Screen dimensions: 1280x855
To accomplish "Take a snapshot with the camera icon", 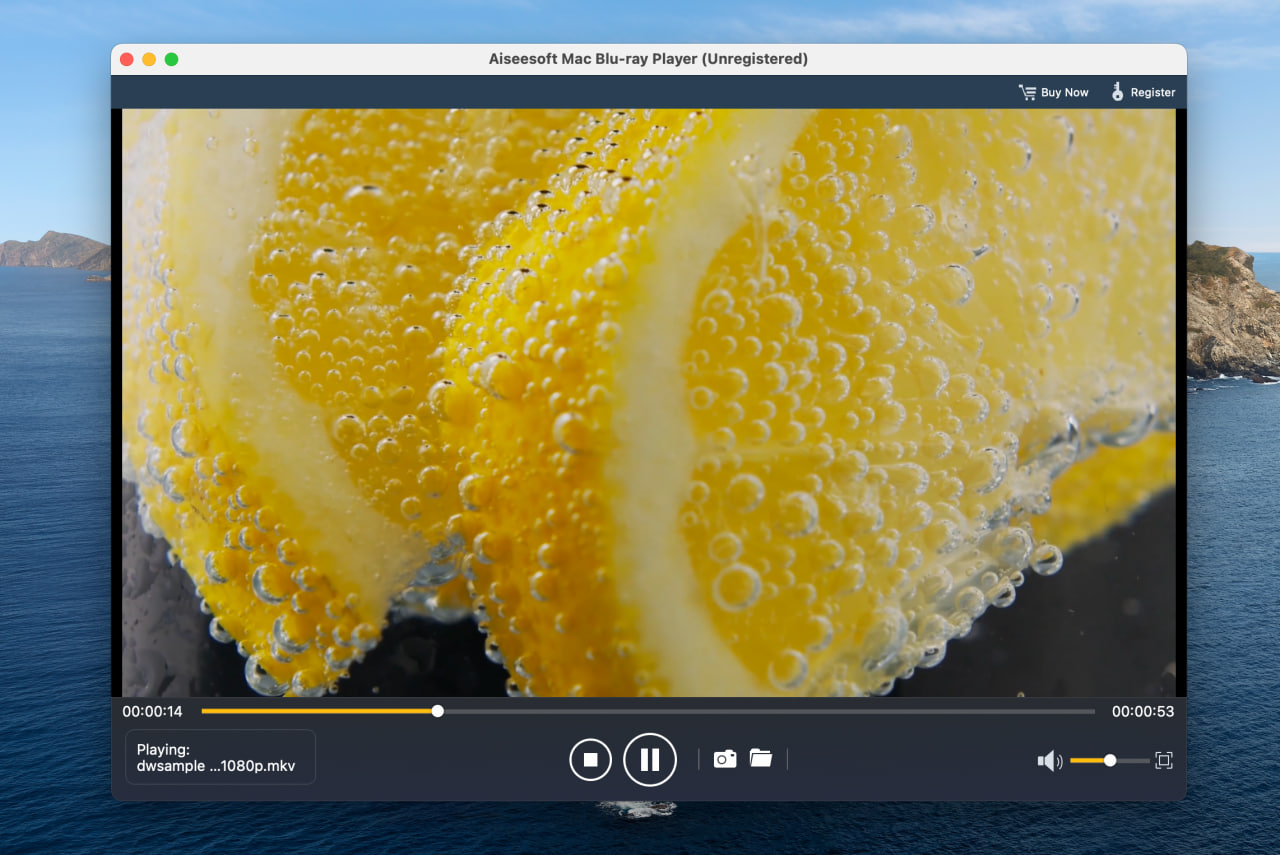I will pos(723,759).
